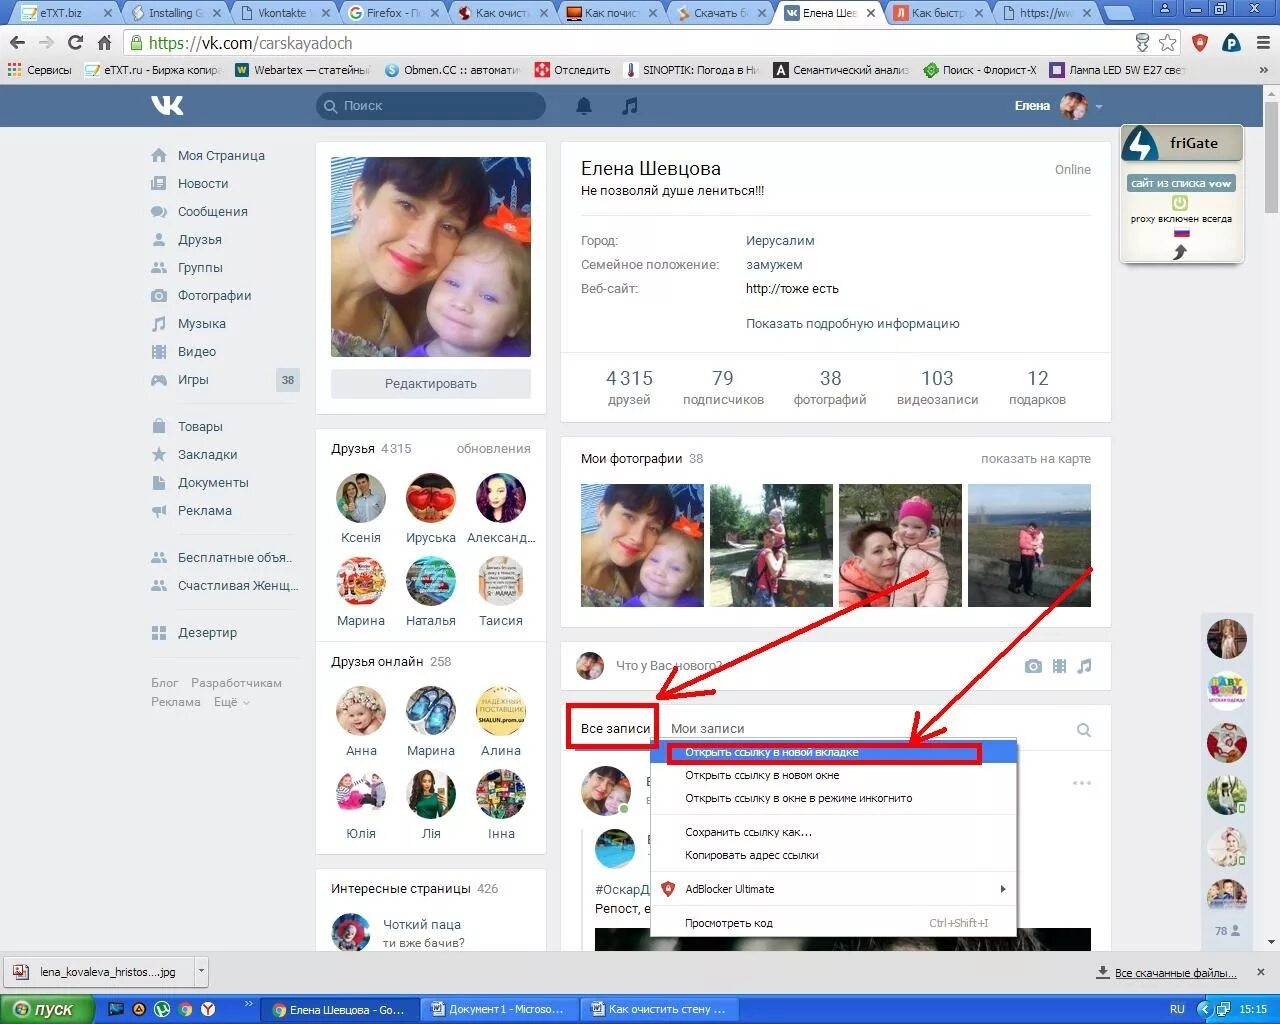Open online friend Анна avatar
Image resolution: width=1280 pixels, height=1024 pixels.
(x=361, y=711)
